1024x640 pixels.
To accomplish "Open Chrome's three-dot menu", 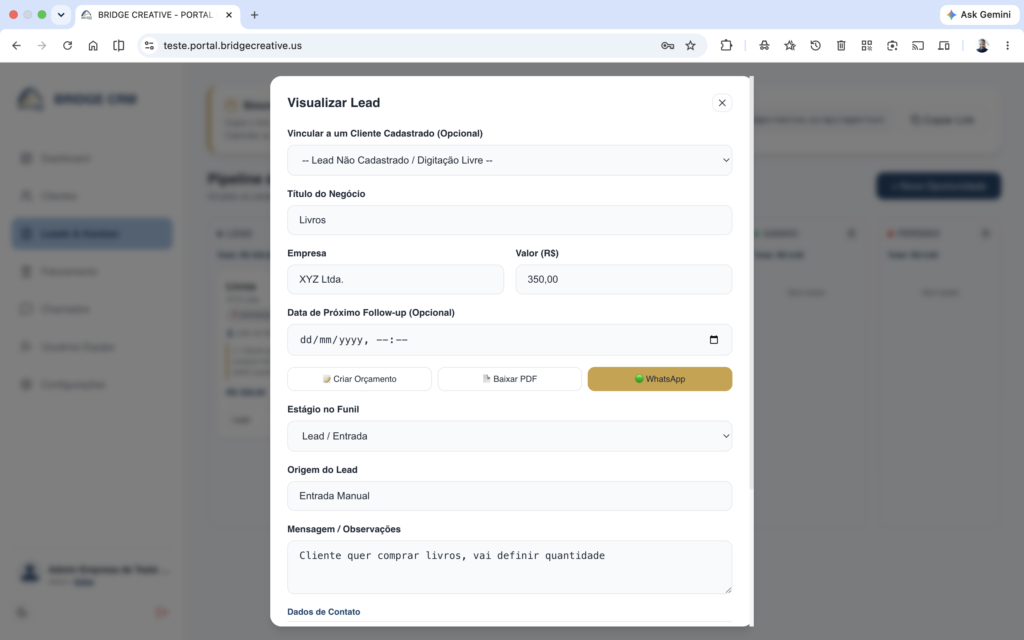I will [1007, 46].
